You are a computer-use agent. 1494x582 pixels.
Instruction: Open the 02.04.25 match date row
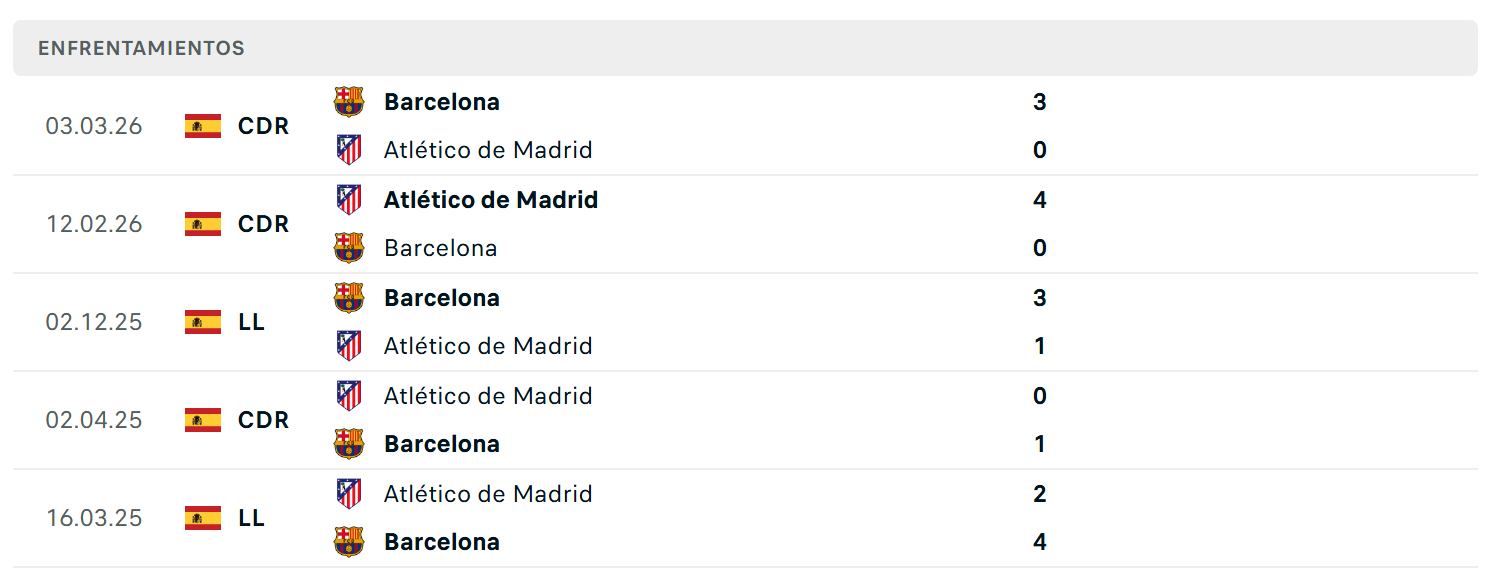745,420
